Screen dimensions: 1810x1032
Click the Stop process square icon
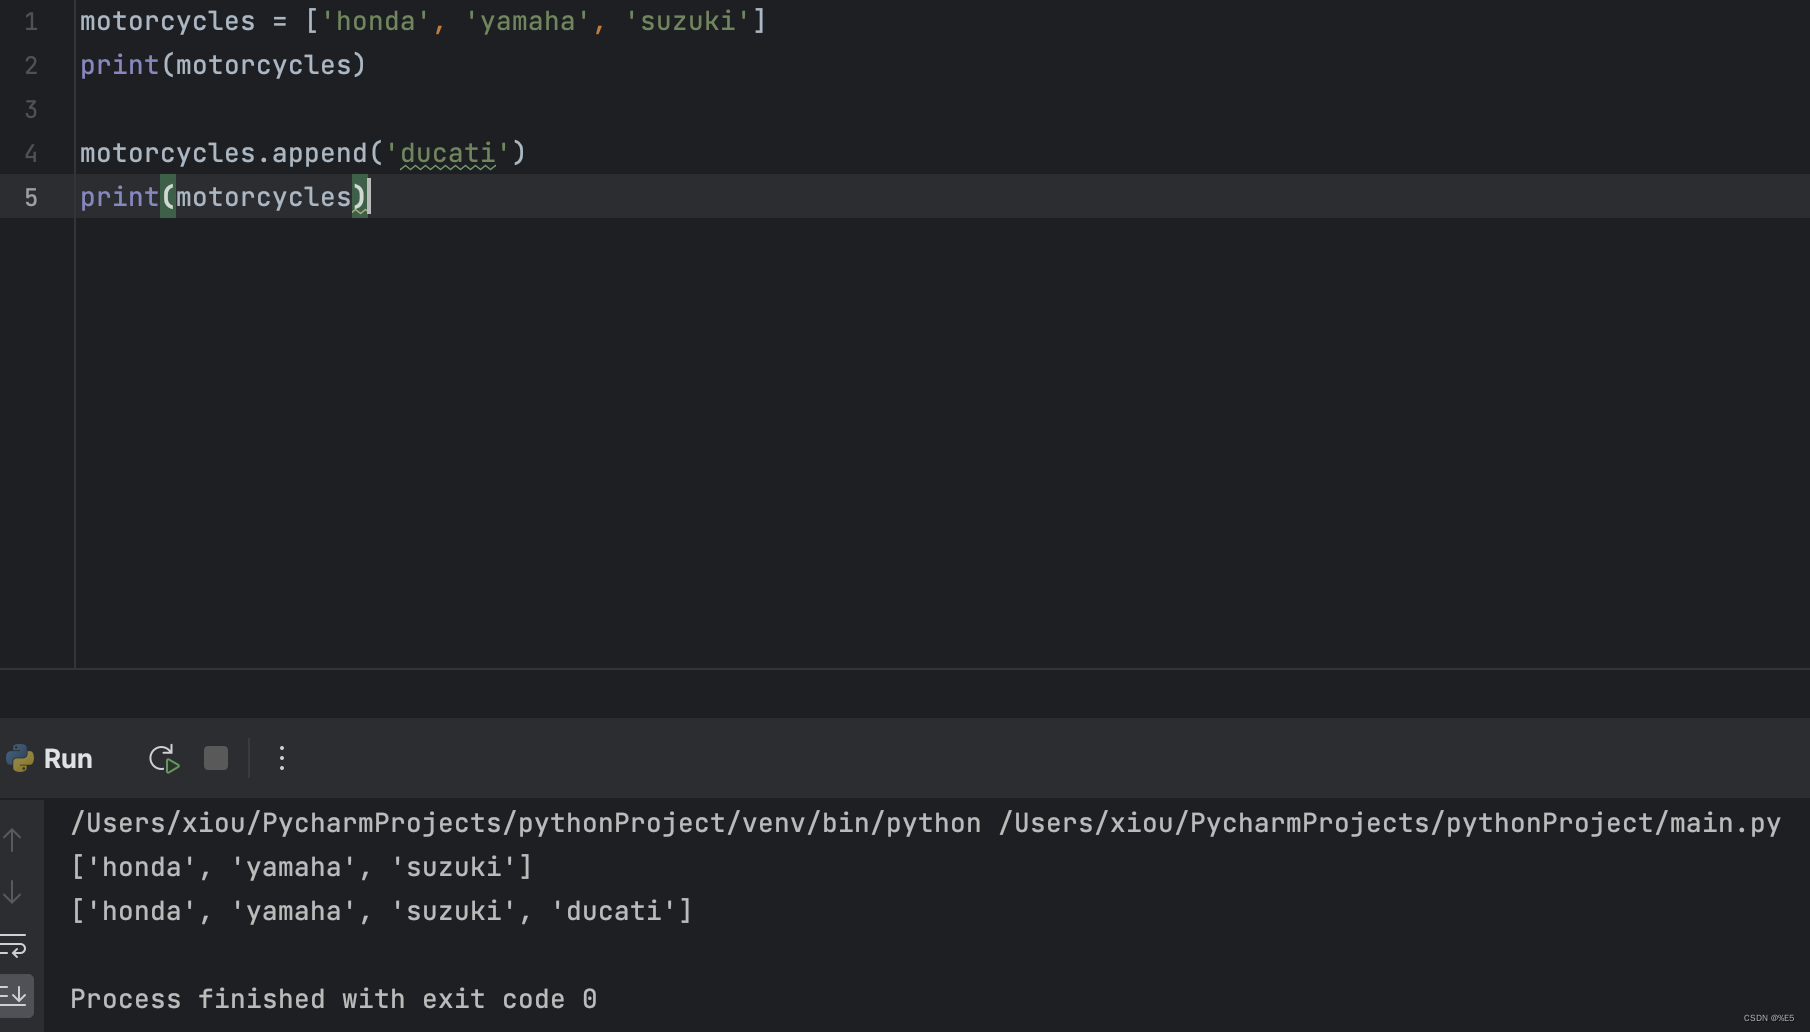216,758
